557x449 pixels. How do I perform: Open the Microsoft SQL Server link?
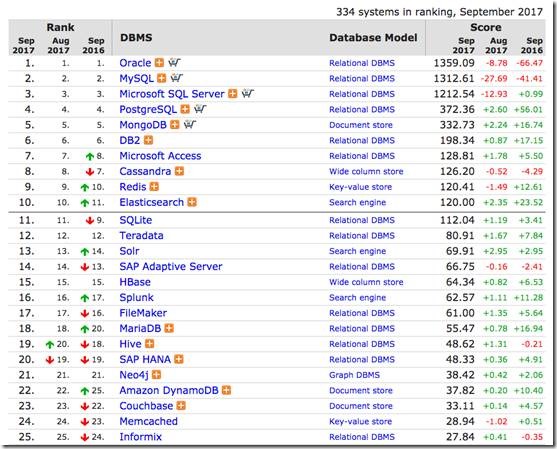point(172,94)
